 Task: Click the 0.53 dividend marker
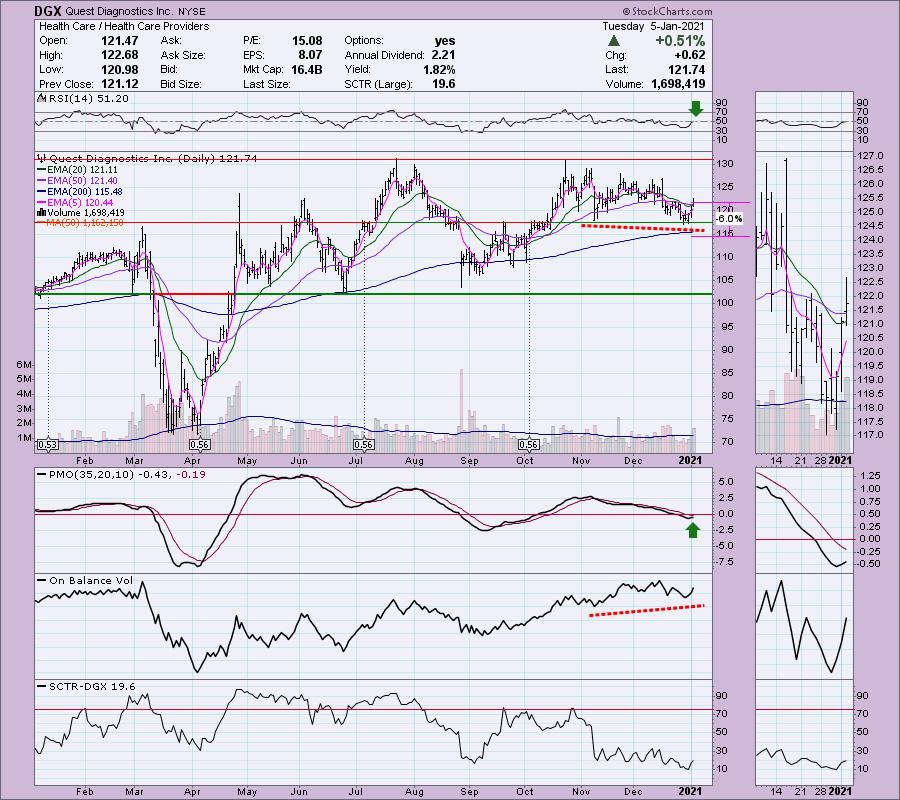47,445
